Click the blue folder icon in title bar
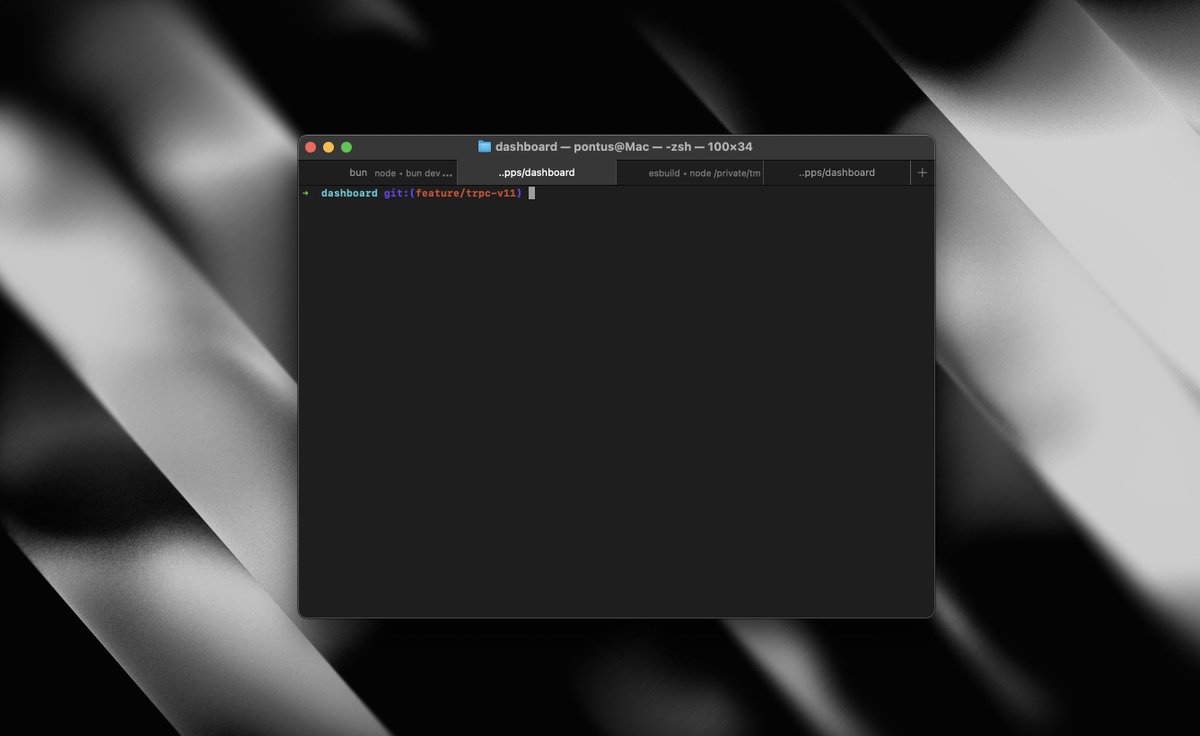 pos(484,147)
